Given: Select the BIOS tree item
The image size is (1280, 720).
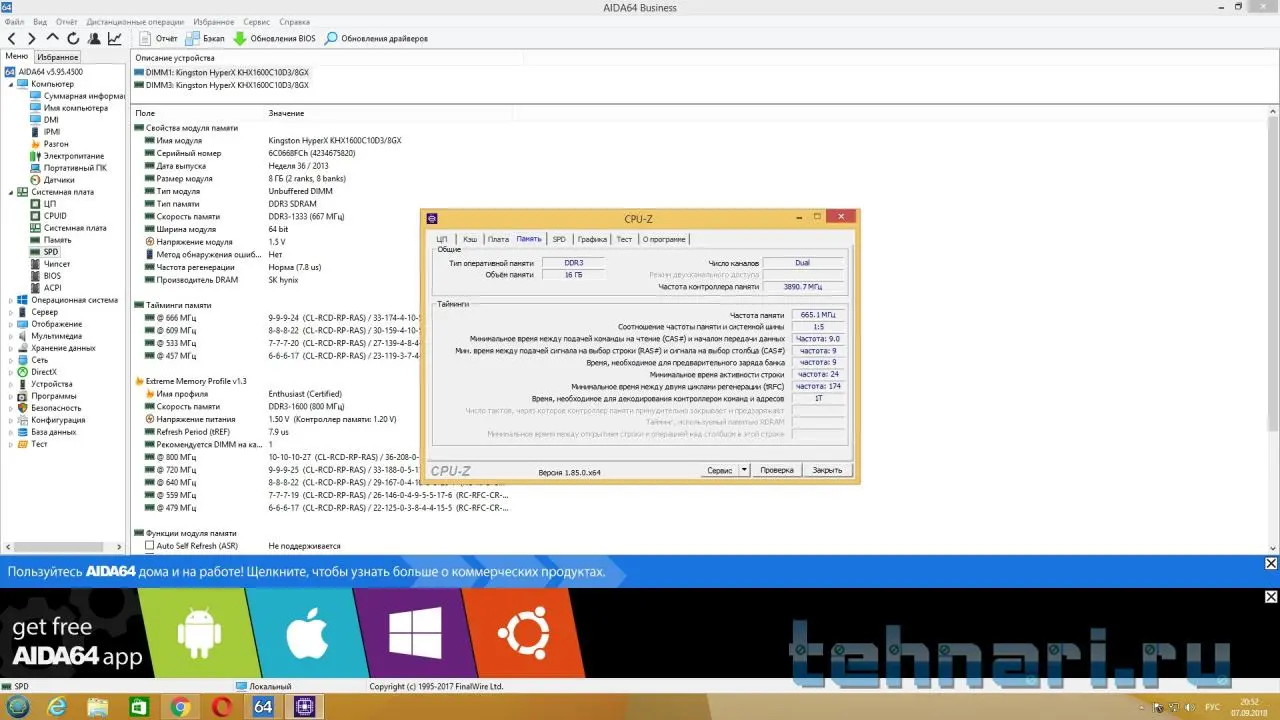Looking at the screenshot, I should [52, 276].
